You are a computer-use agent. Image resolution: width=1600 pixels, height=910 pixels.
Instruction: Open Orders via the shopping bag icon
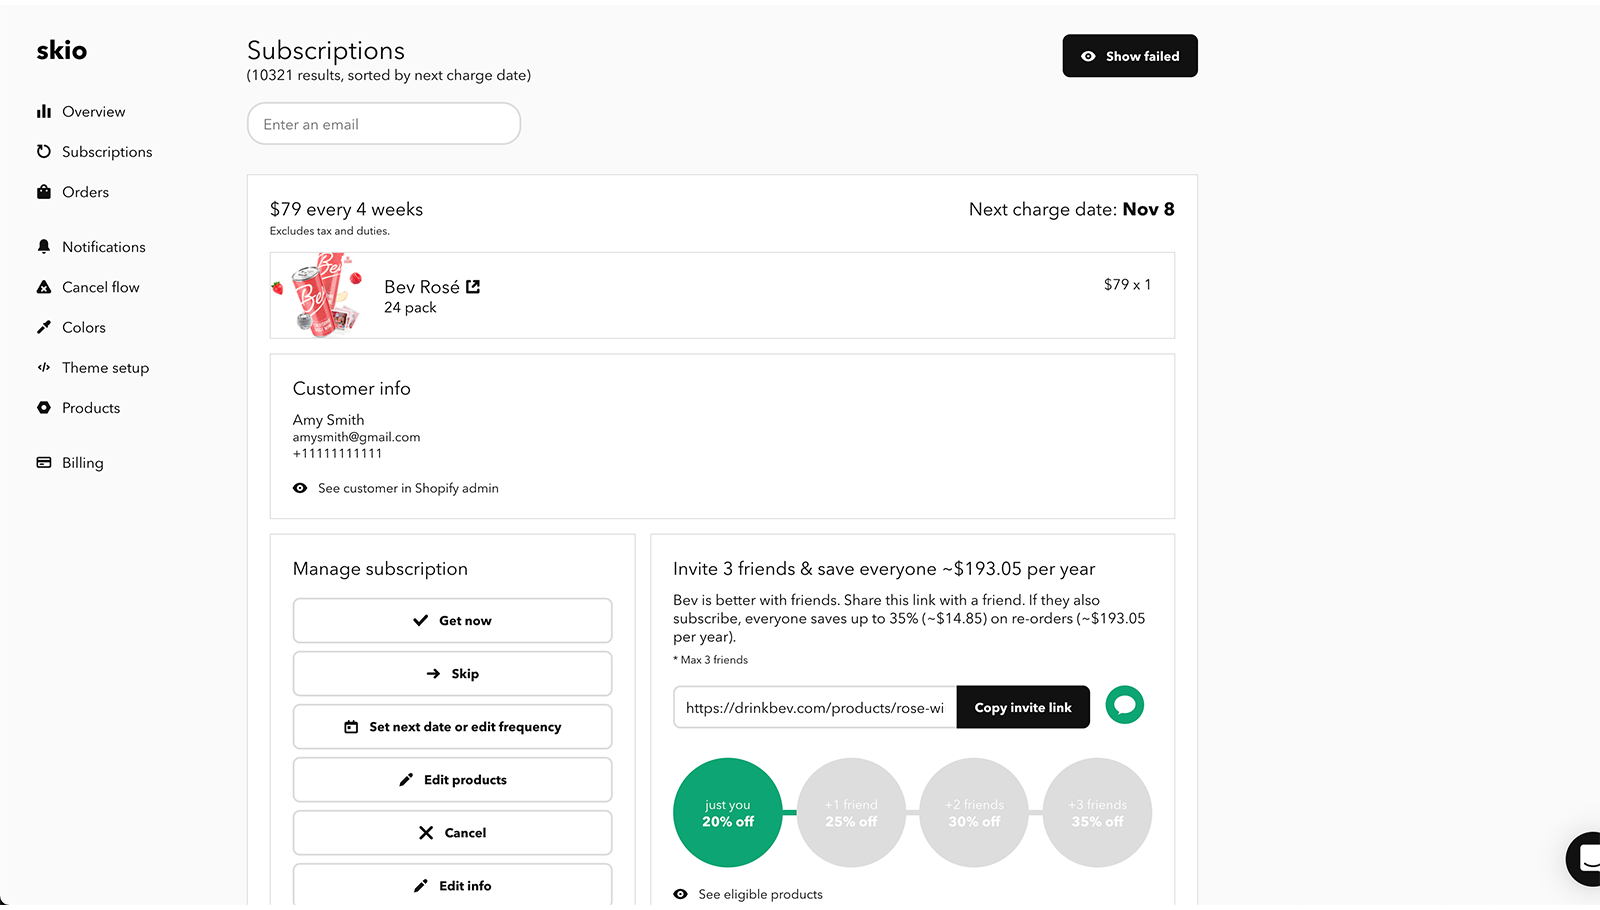pyautogui.click(x=44, y=191)
